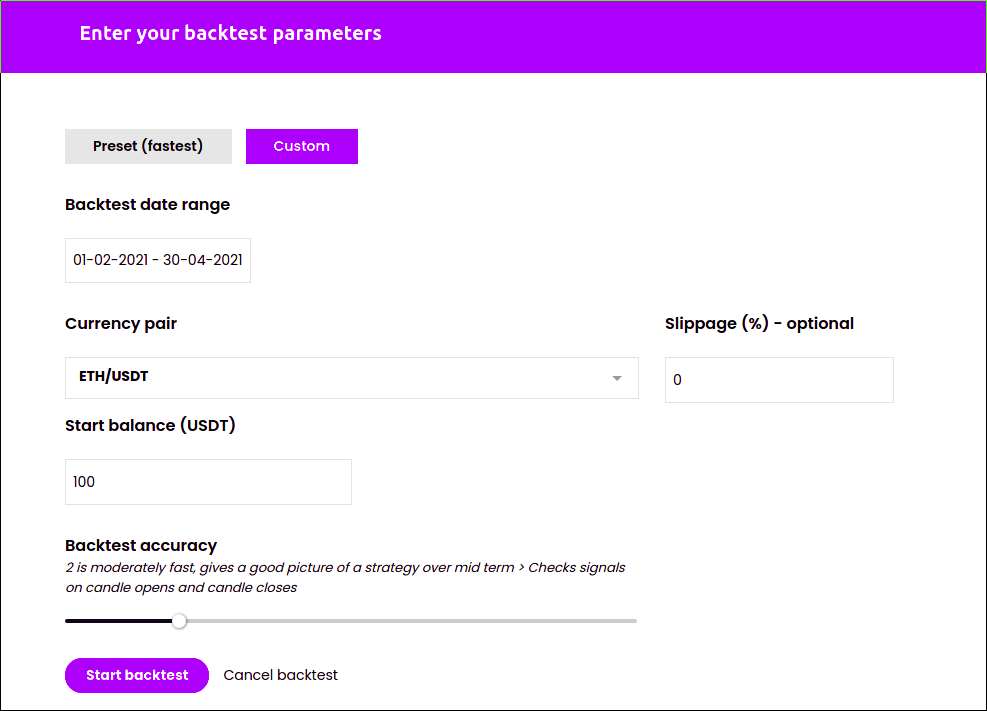Viewport: 987px width, 711px height.
Task: Click the 'Backtest date range' label
Action: pyautogui.click(x=147, y=204)
